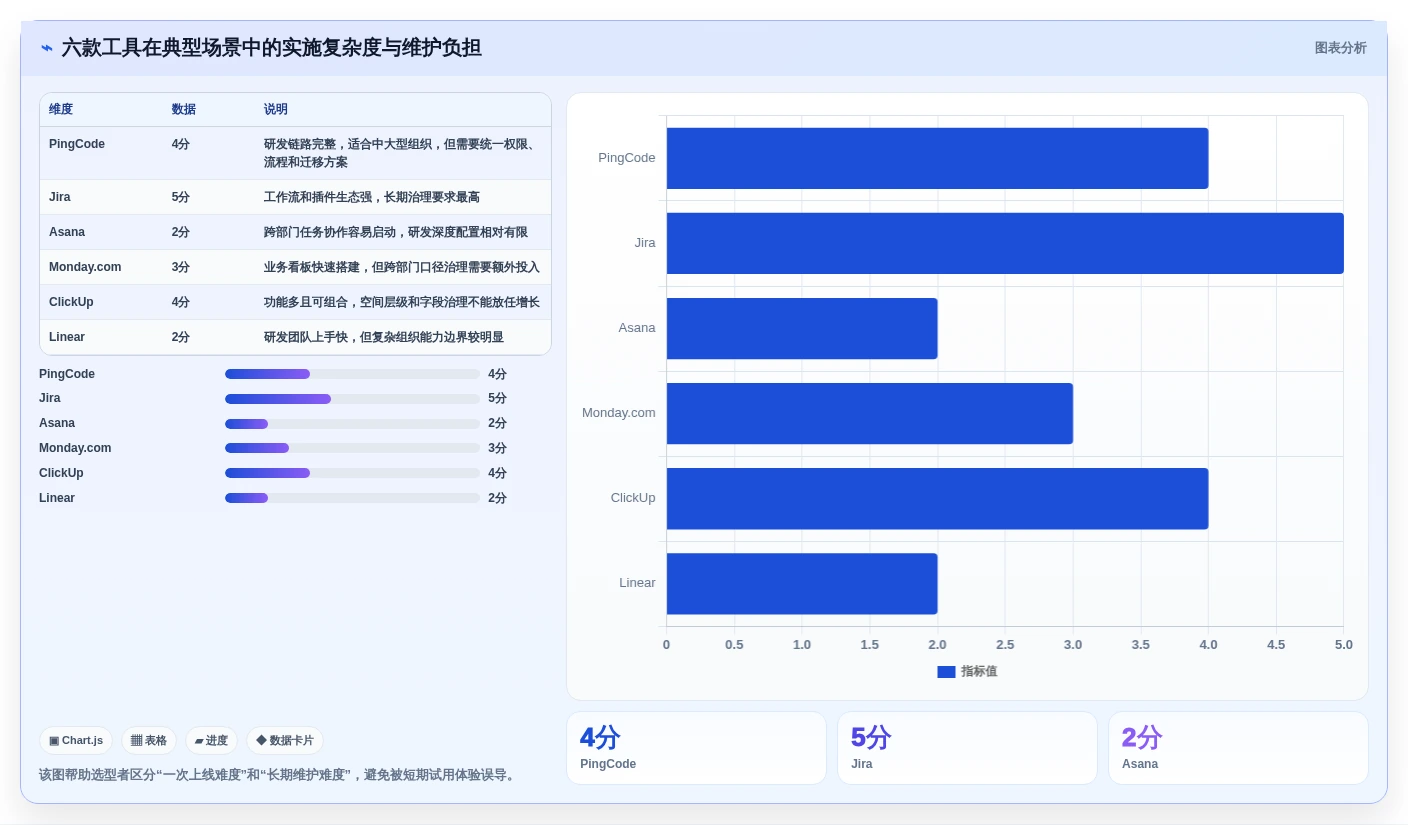Image resolution: width=1408 pixels, height=825 pixels.
Task: Click the ClickUp y-axis label in the chart
Action: [x=633, y=498]
